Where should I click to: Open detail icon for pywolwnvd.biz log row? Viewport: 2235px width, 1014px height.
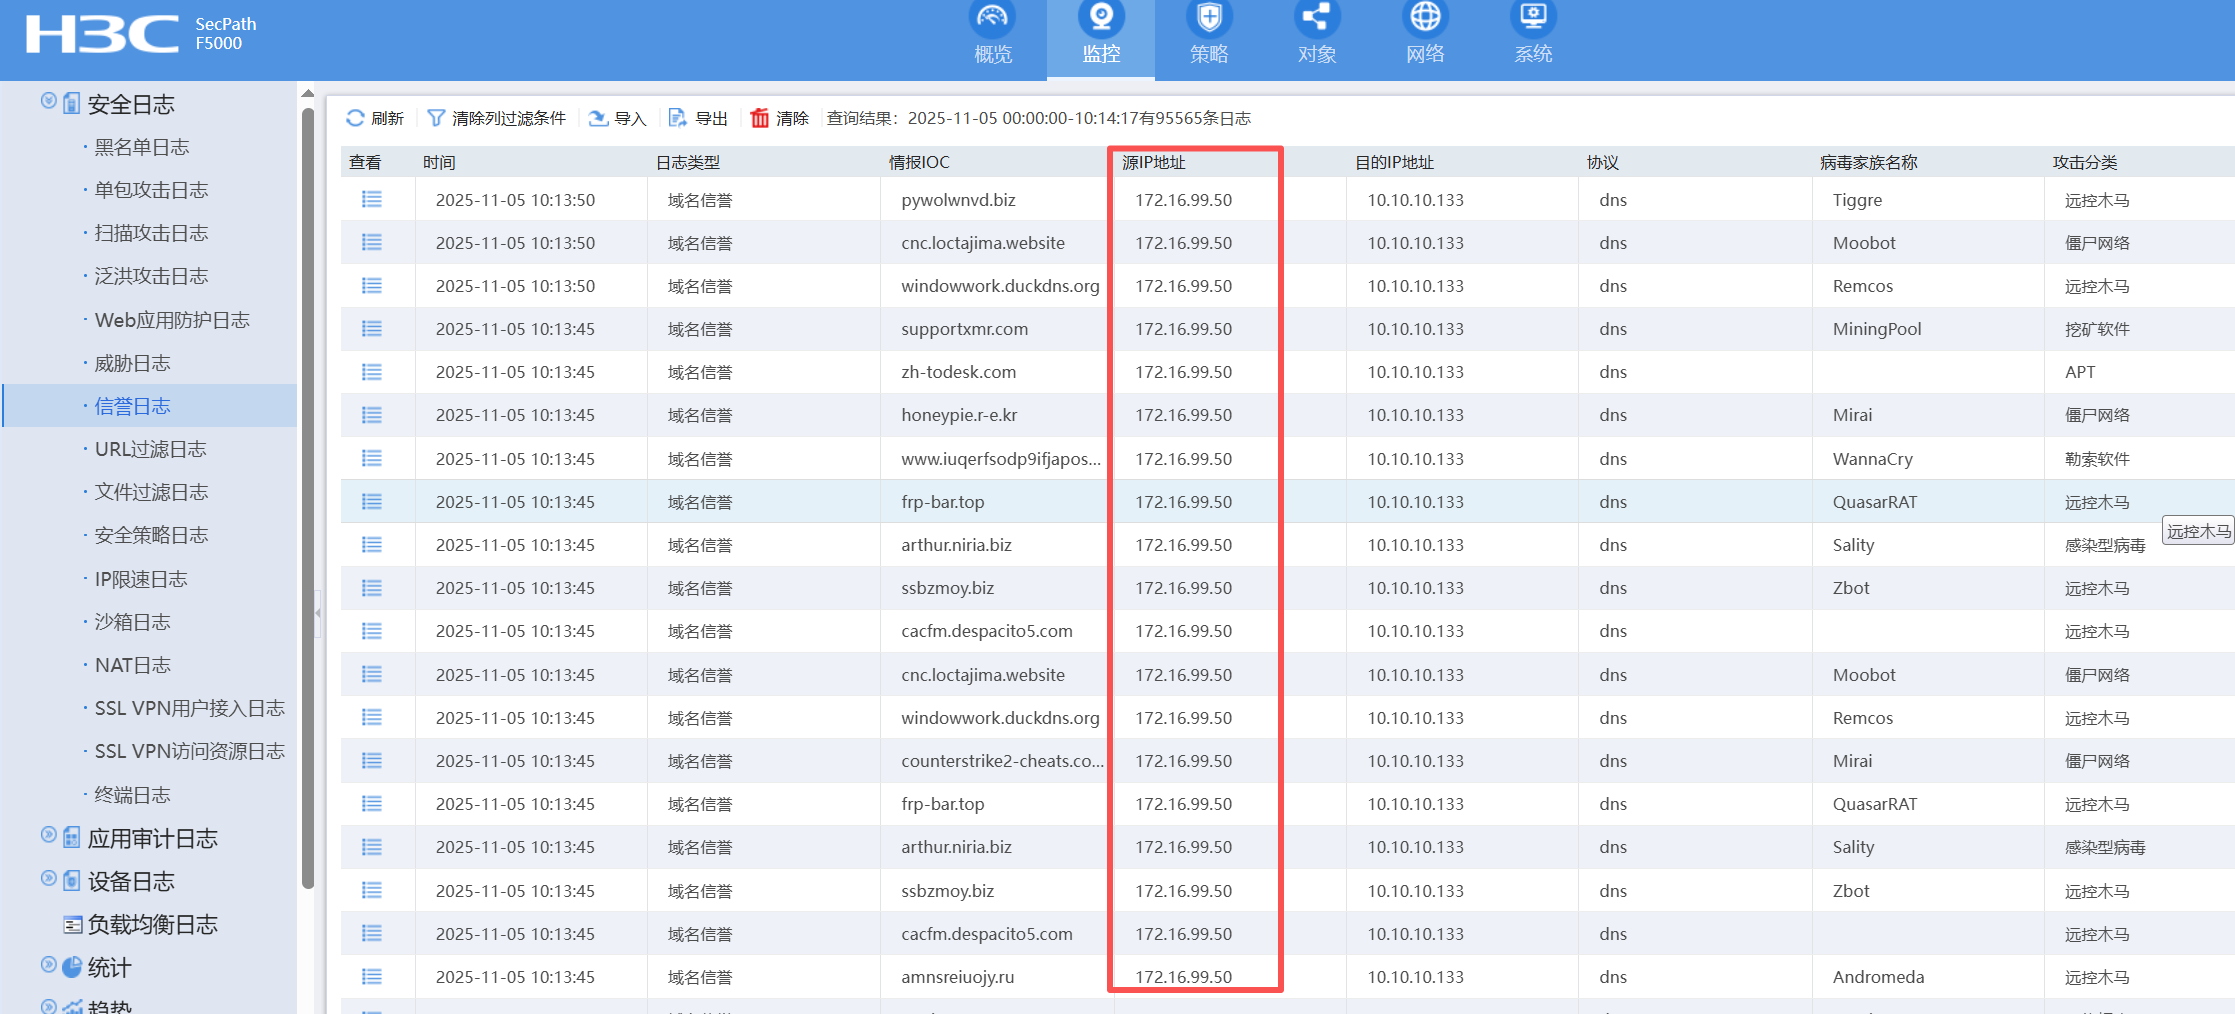[372, 200]
